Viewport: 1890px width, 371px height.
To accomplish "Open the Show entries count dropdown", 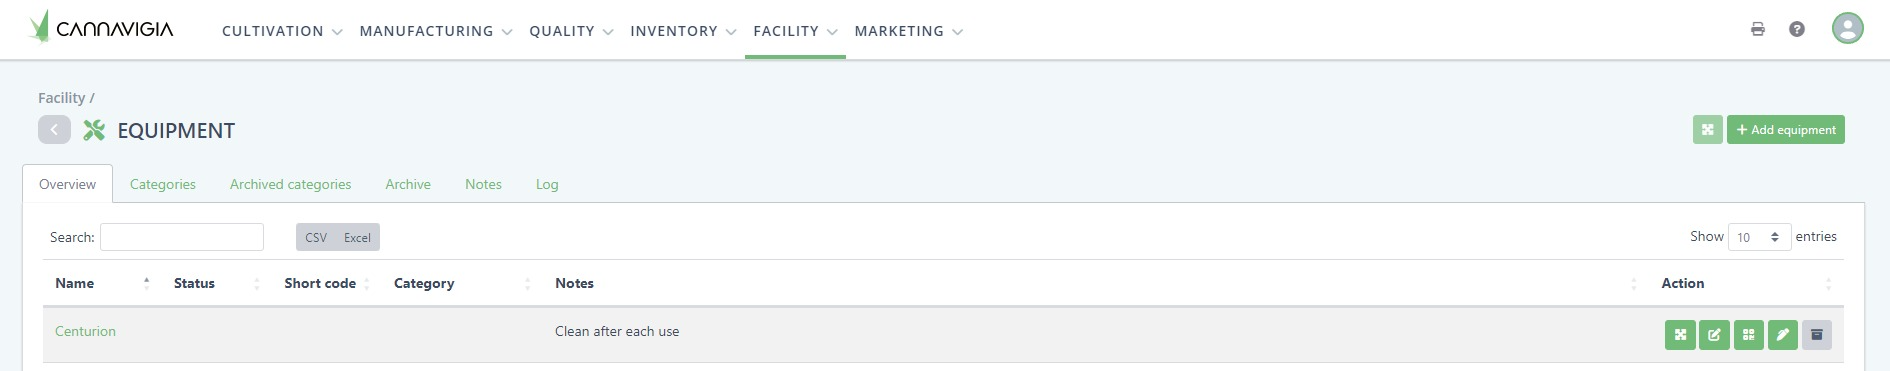I will 1759,237.
